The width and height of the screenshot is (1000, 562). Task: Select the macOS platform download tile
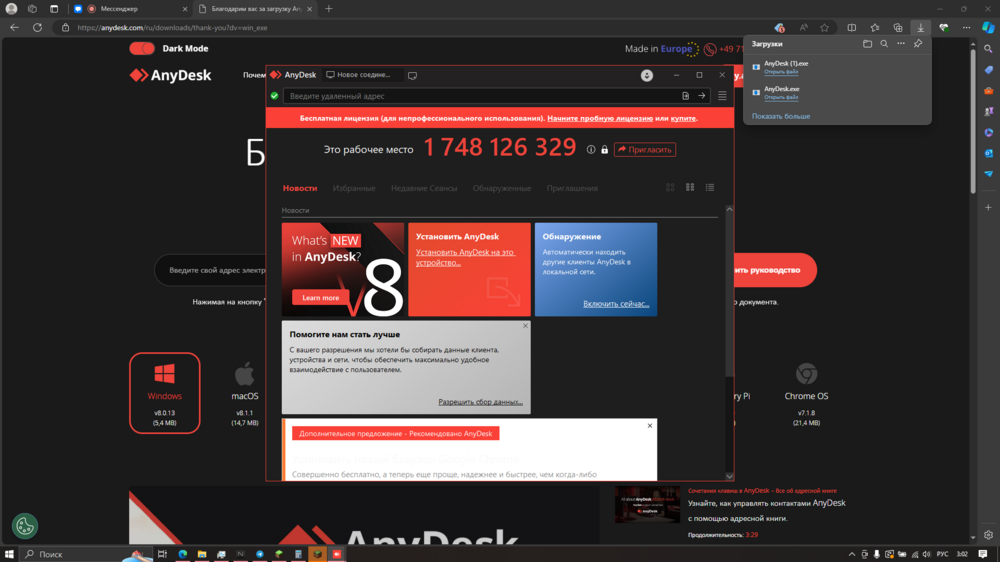245,393
